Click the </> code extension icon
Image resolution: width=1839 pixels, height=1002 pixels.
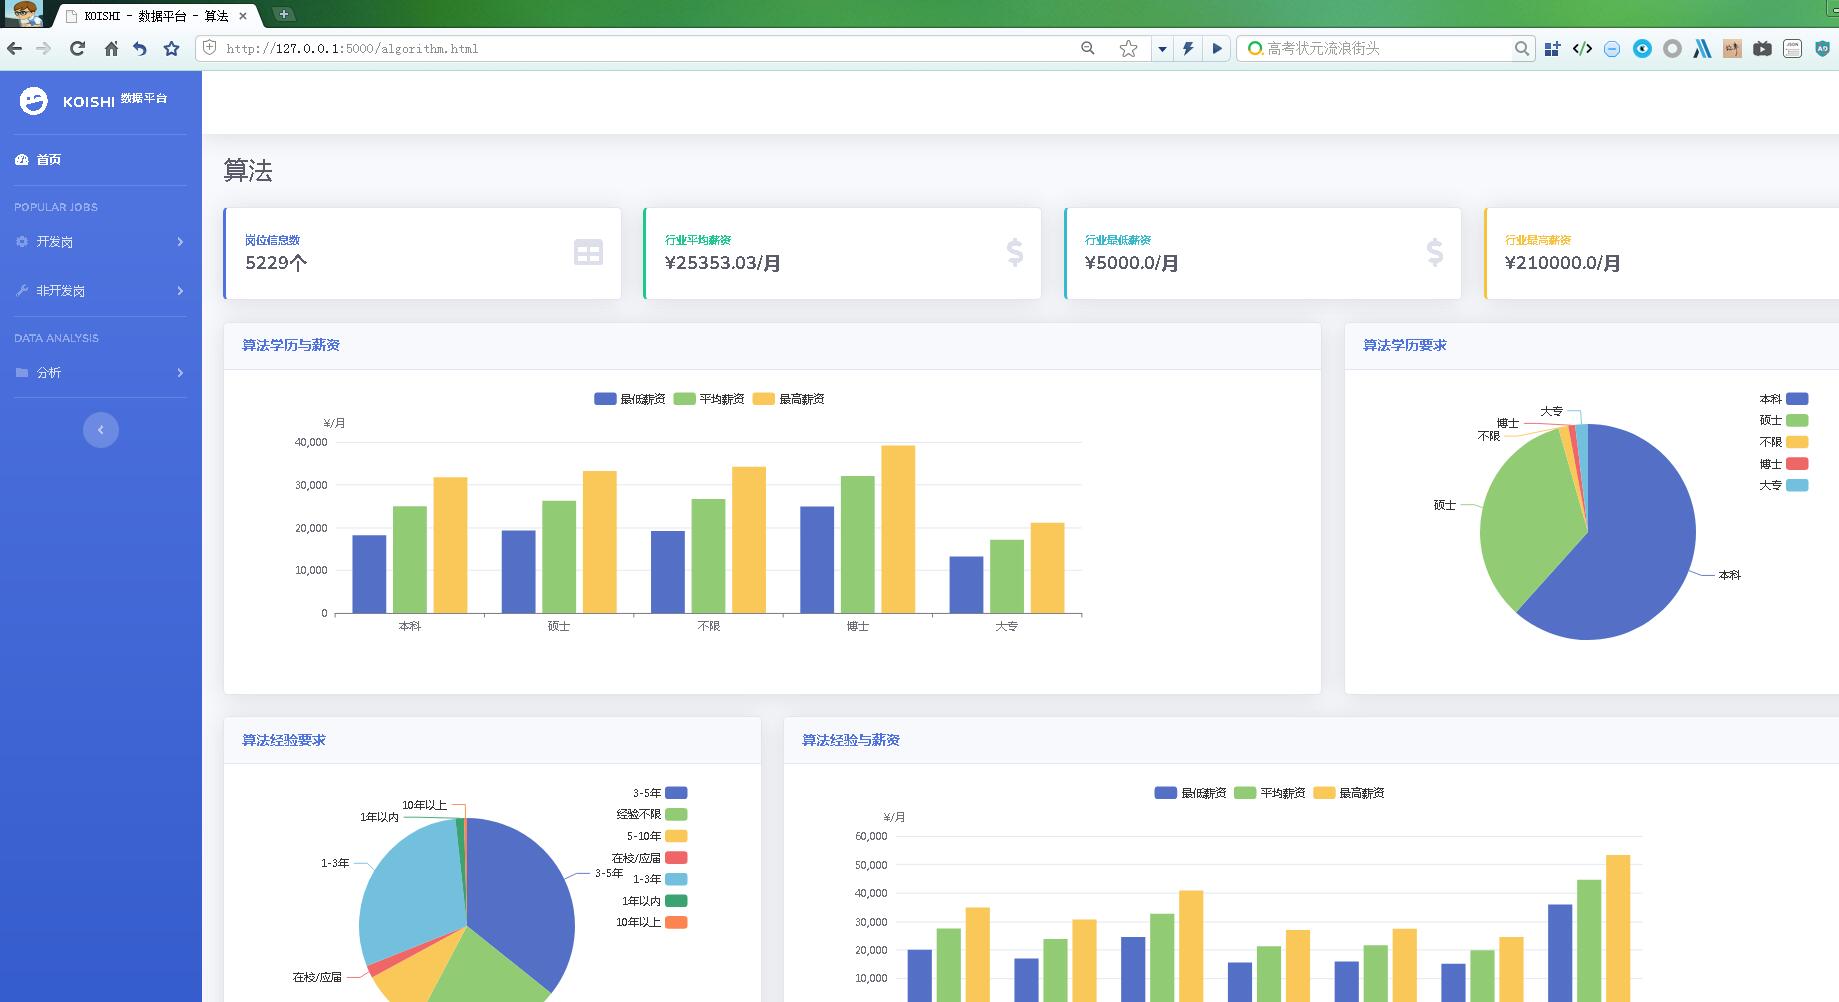coord(1582,48)
